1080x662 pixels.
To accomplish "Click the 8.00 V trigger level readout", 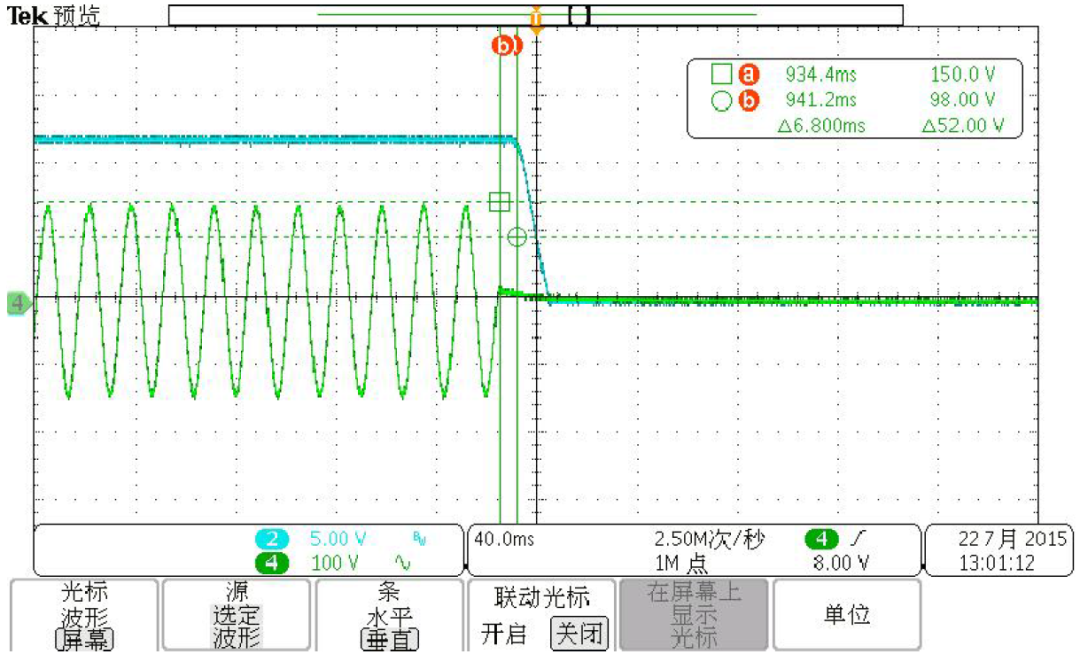I will coord(843,560).
